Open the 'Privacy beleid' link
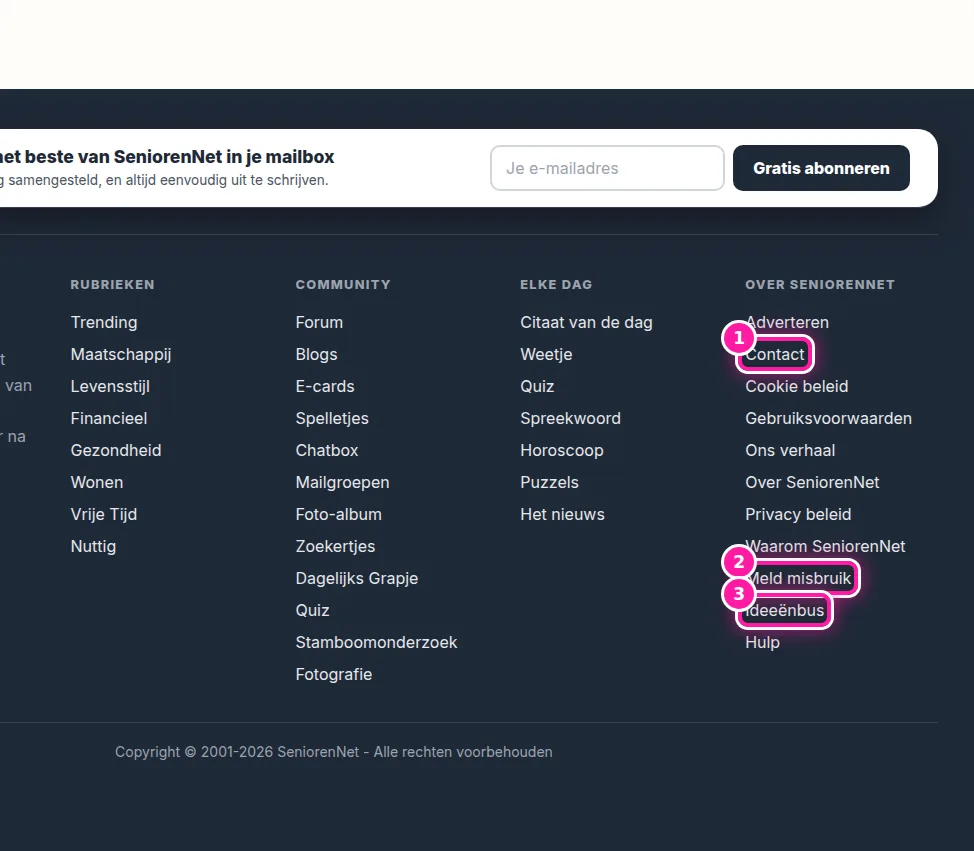Screen dimensions: 974x851 [x=798, y=514]
